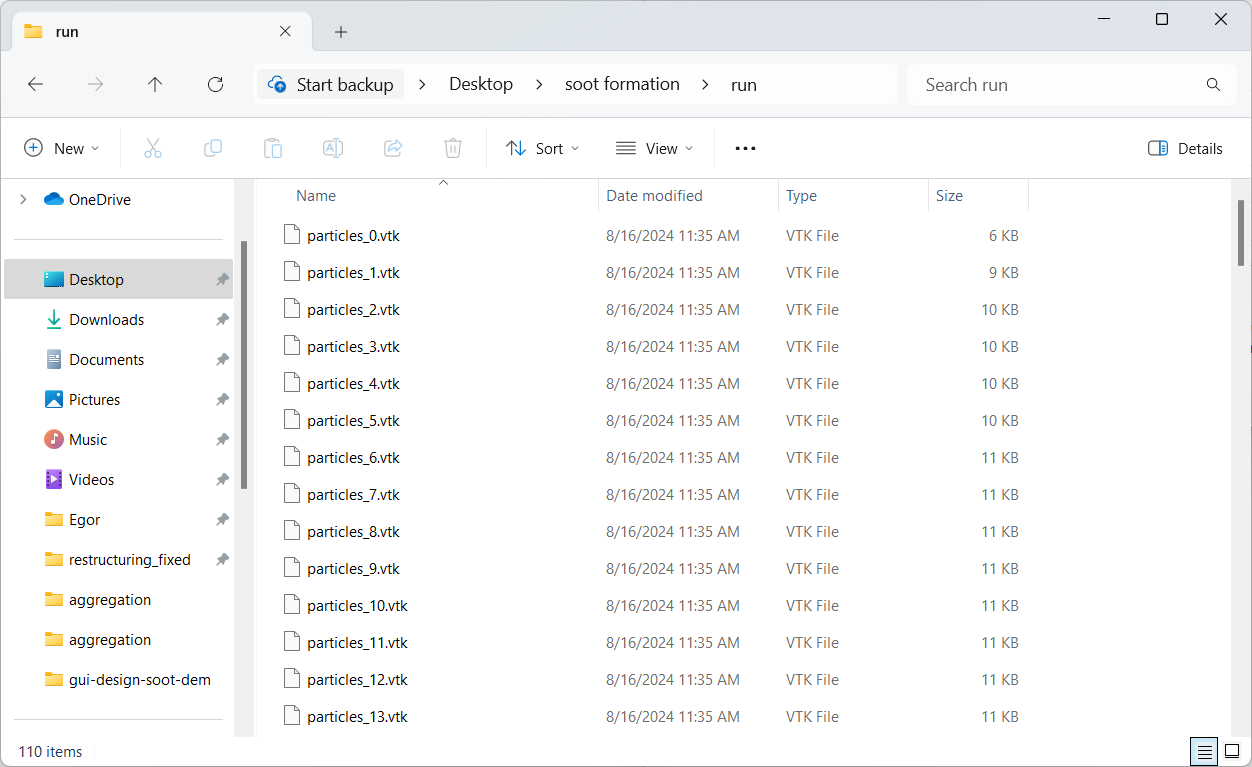Viewport: 1252px width, 767px height.
Task: Open the New dropdown menu
Action: 62,148
